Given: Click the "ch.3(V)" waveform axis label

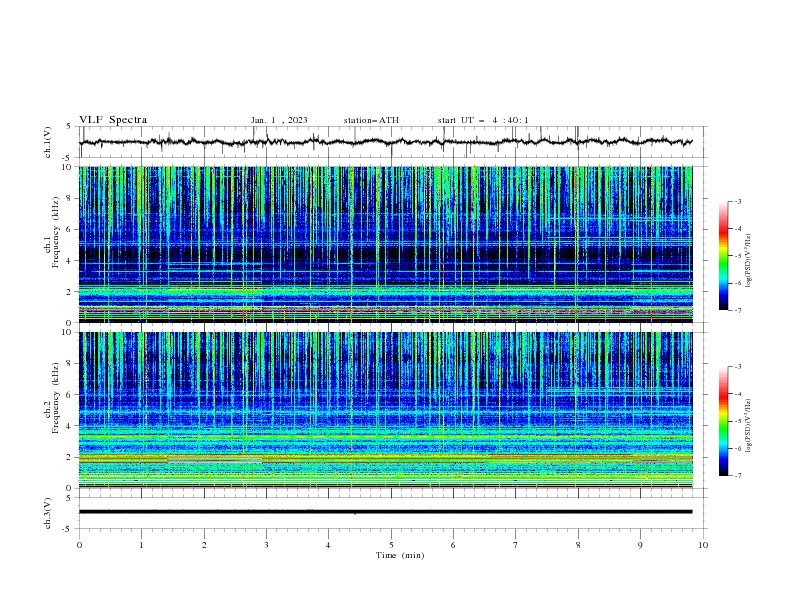Looking at the screenshot, I should 48,513.
